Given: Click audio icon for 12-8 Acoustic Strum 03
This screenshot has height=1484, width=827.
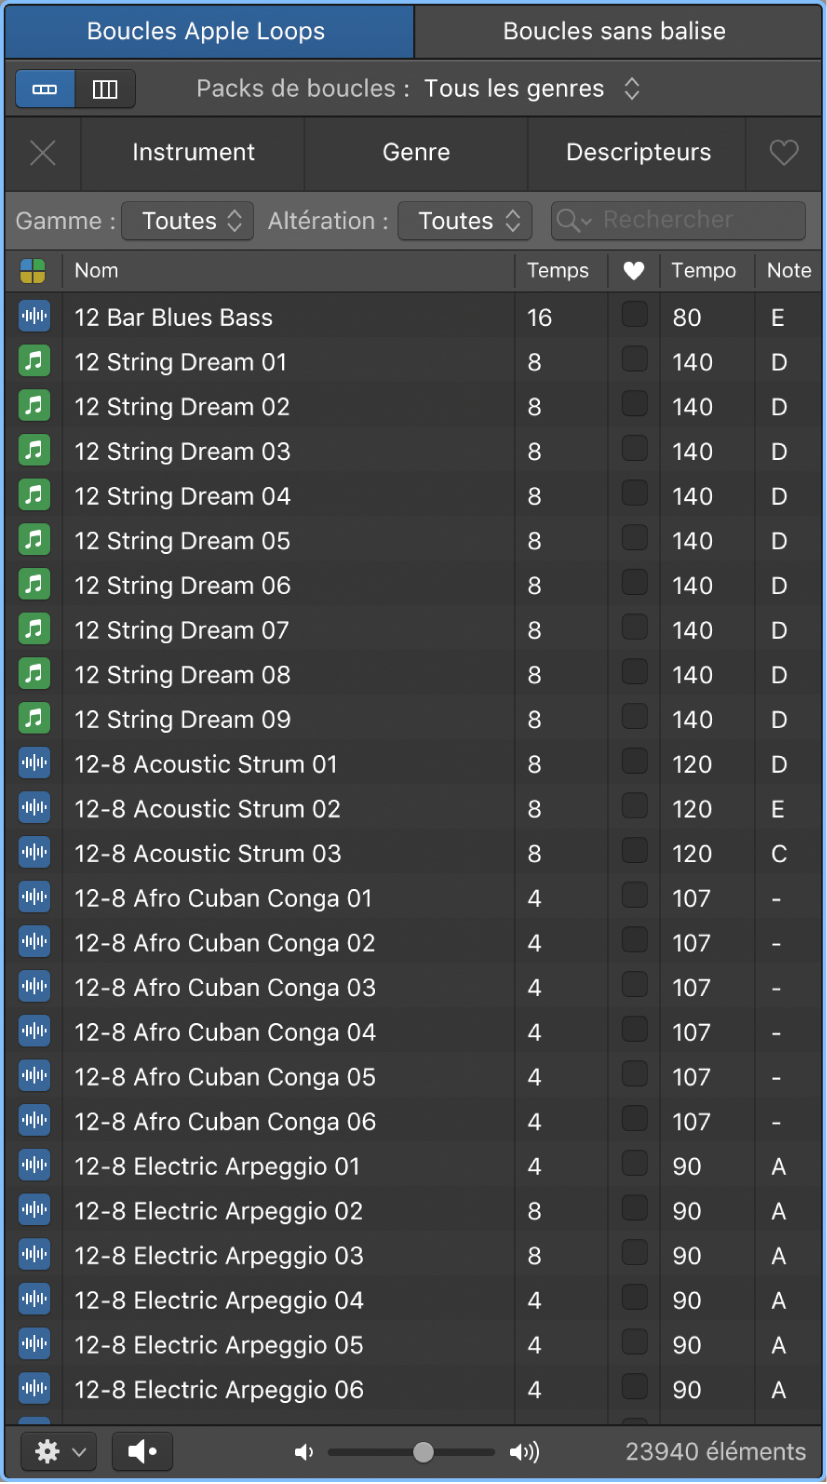Looking at the screenshot, I should [34, 853].
